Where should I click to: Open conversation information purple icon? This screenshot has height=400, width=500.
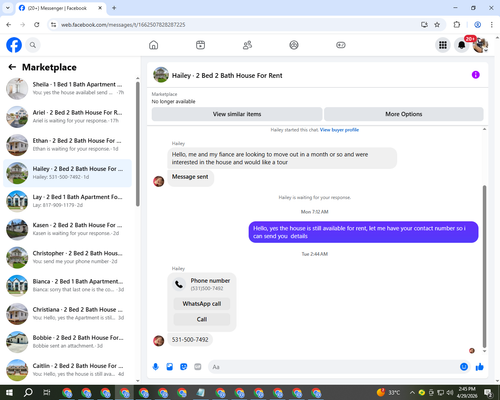pyautogui.click(x=475, y=75)
